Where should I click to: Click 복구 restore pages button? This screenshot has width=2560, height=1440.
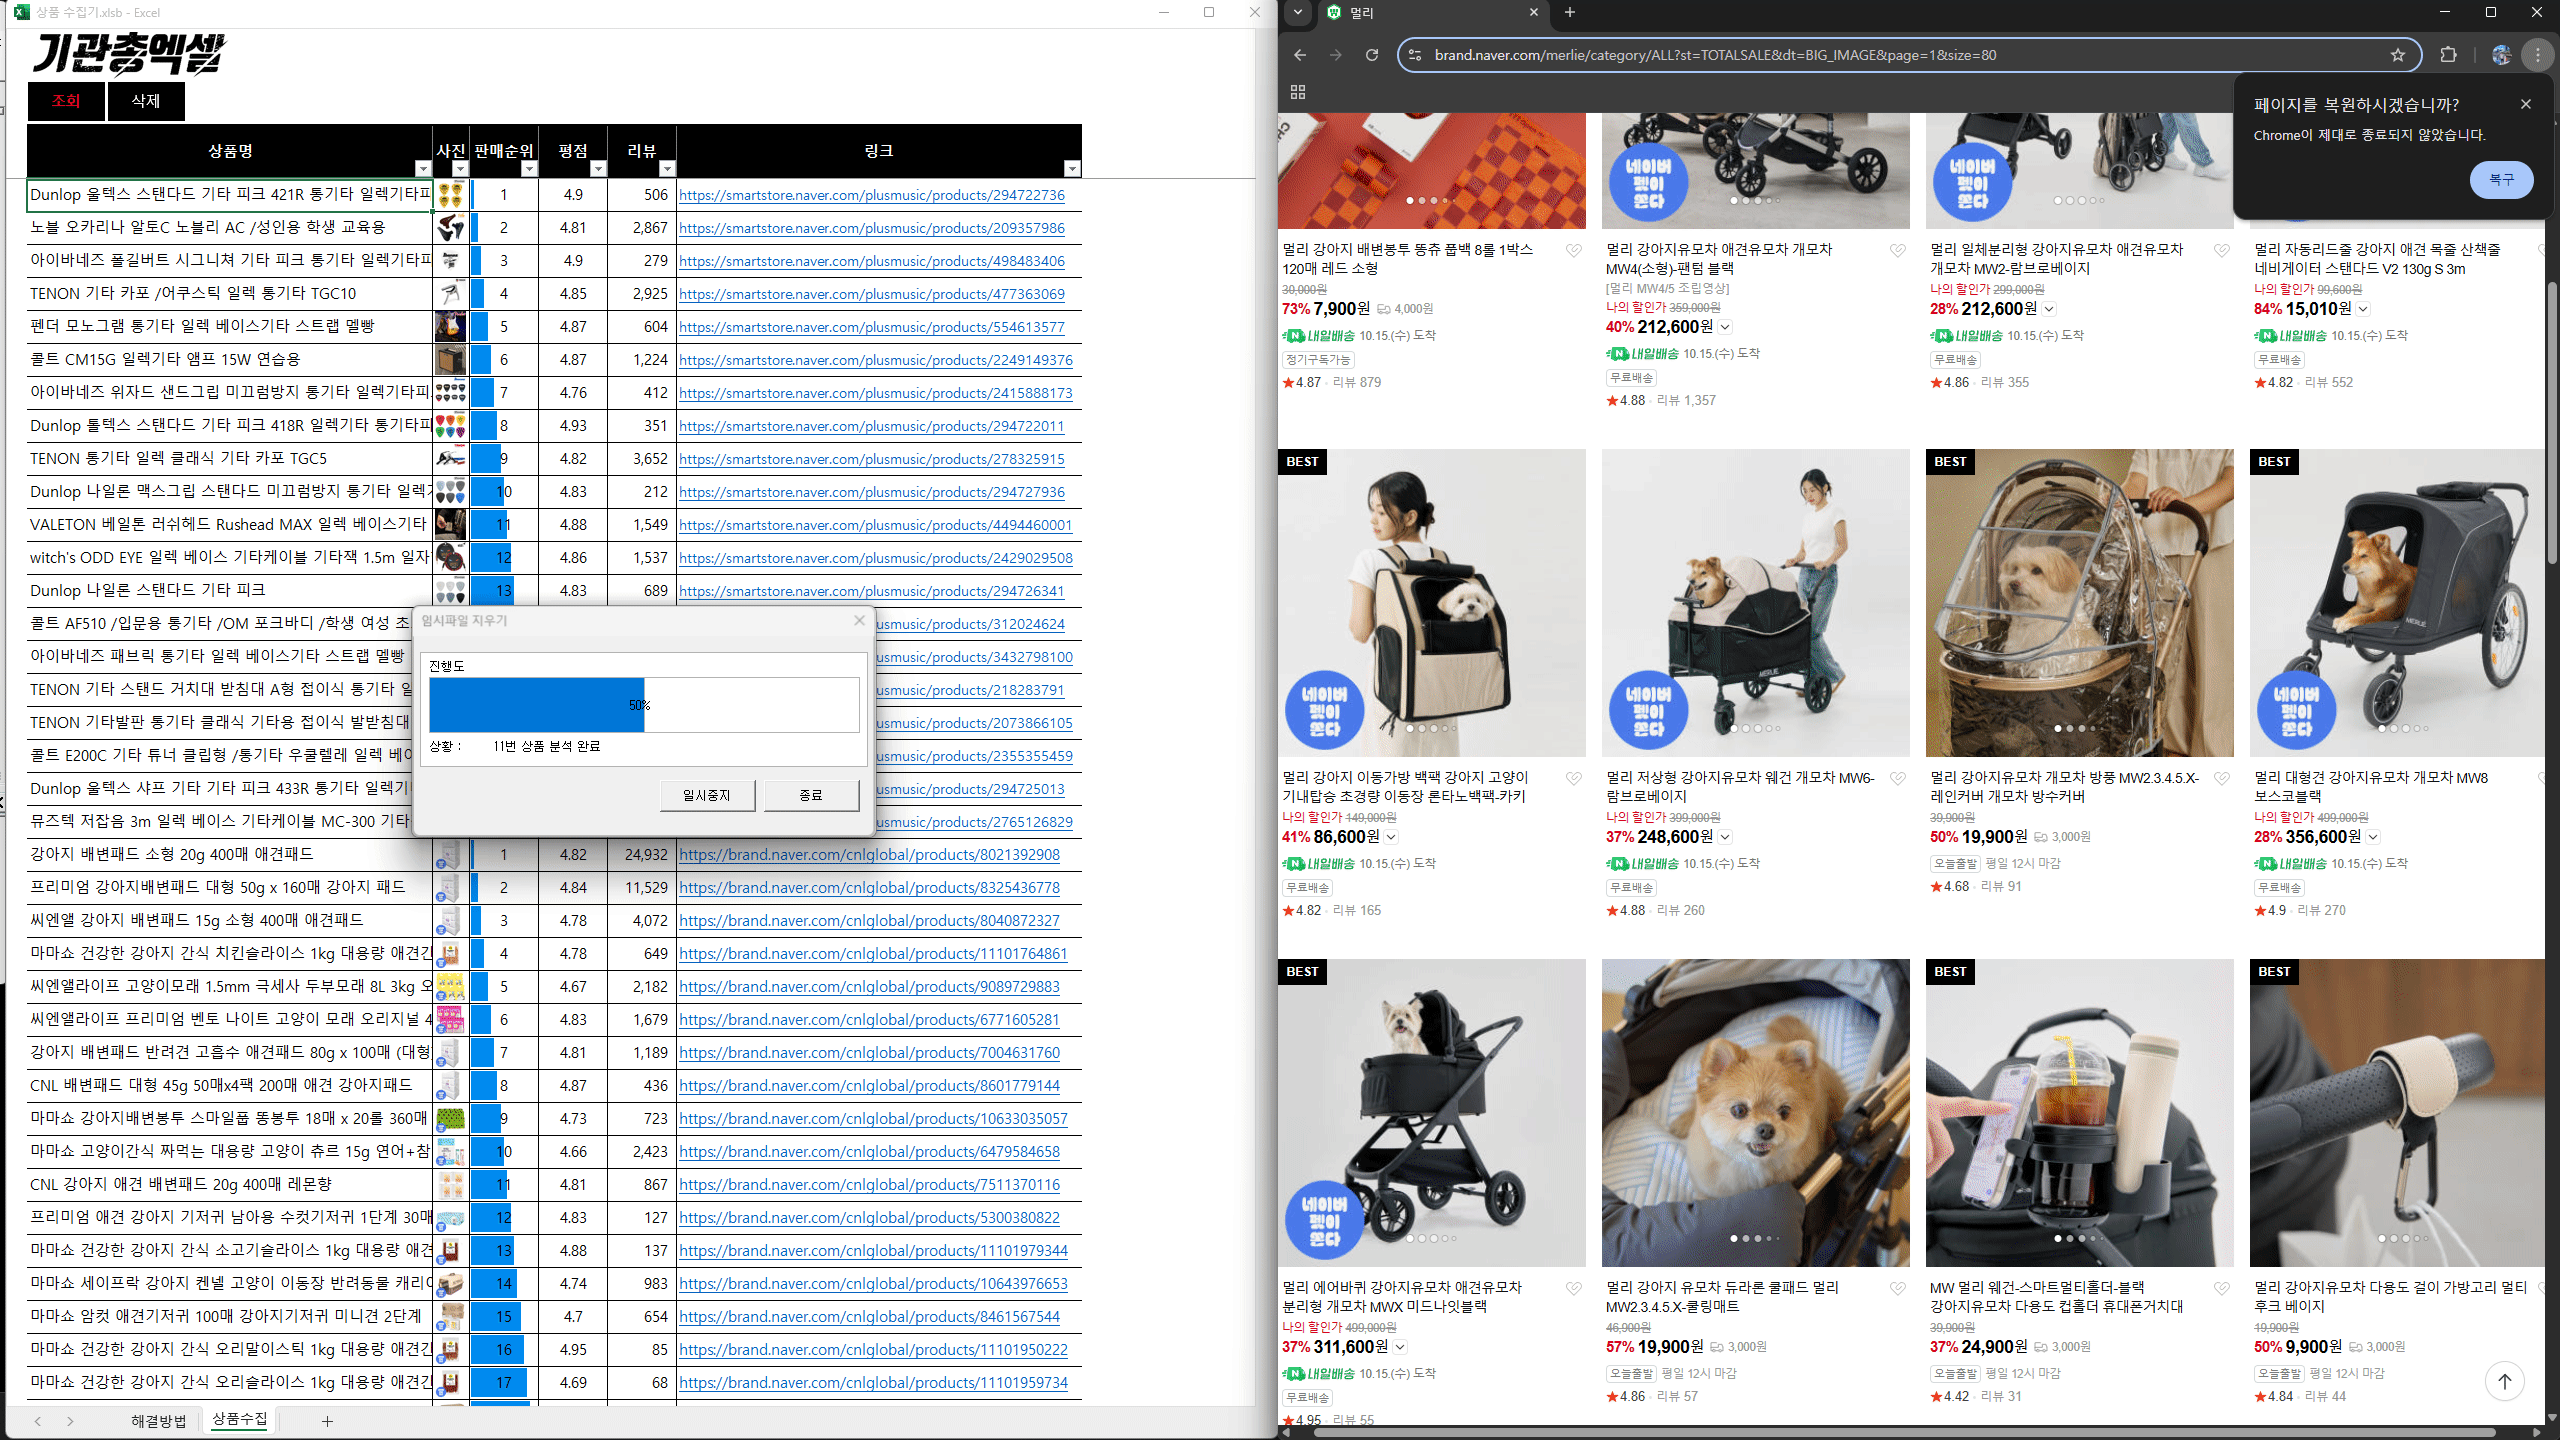[x=2500, y=180]
